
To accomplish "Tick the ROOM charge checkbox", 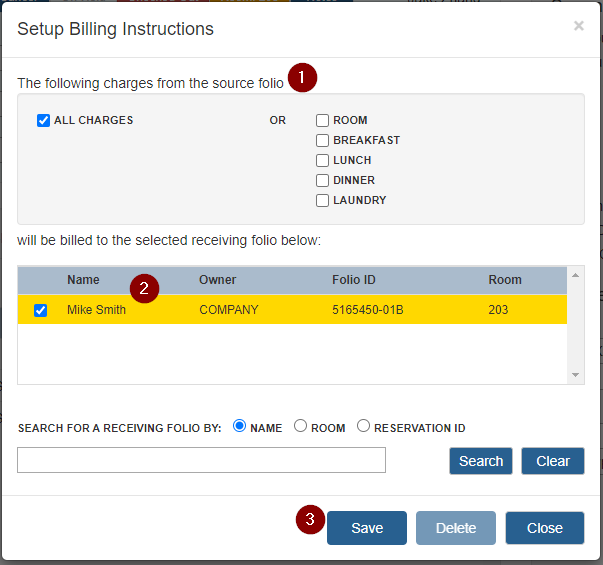I will click(322, 120).
